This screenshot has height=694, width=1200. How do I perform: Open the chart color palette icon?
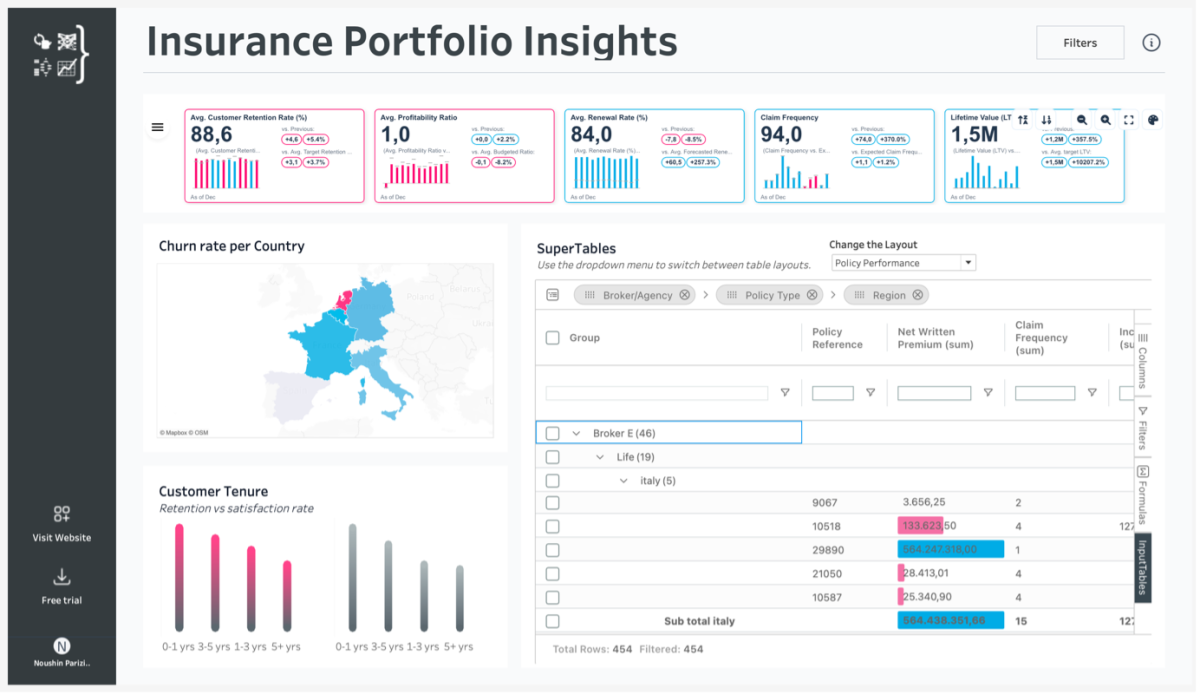1153,119
